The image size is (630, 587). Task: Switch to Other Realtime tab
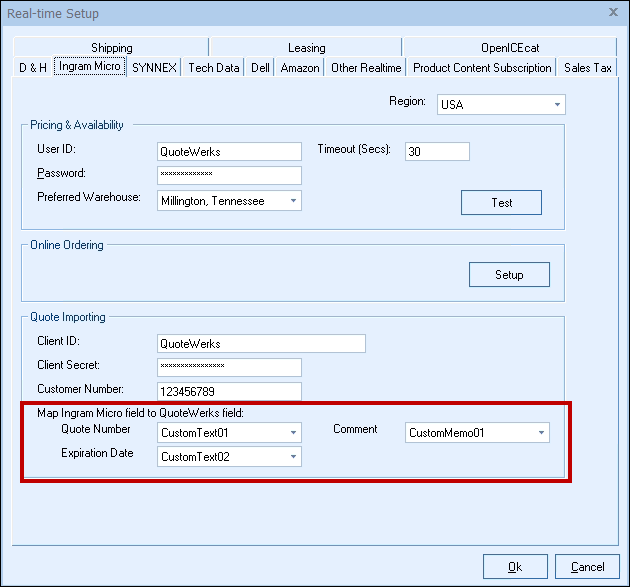click(x=366, y=67)
